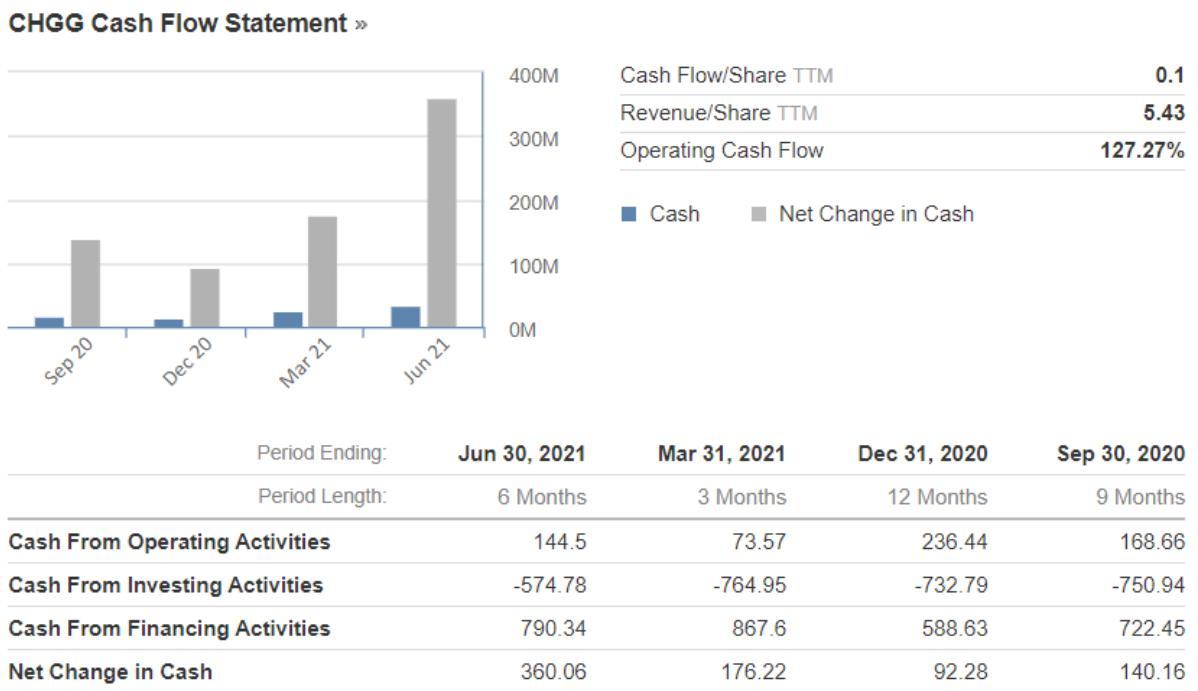Select the Cash legend label
This screenshot has width=1198, height=691.
click(x=675, y=214)
